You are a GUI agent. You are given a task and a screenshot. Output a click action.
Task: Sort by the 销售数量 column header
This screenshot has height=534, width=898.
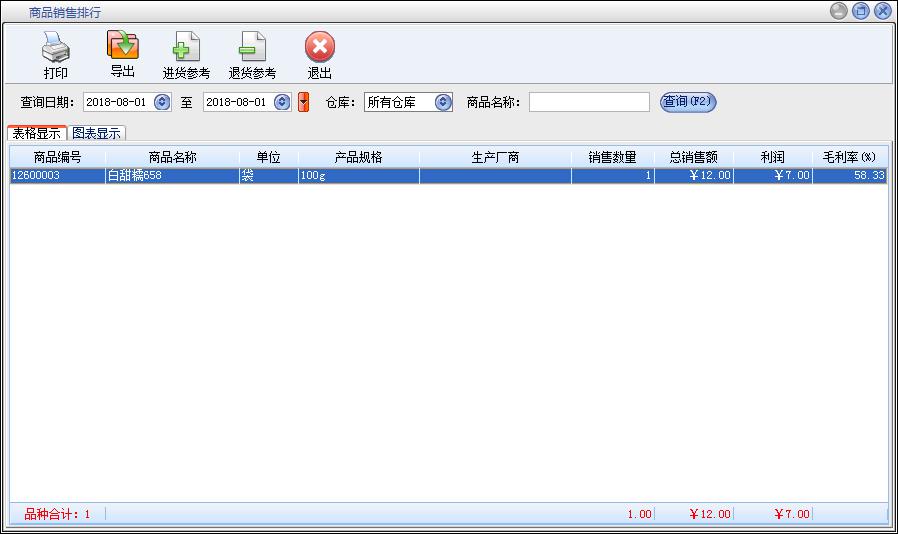coord(612,157)
